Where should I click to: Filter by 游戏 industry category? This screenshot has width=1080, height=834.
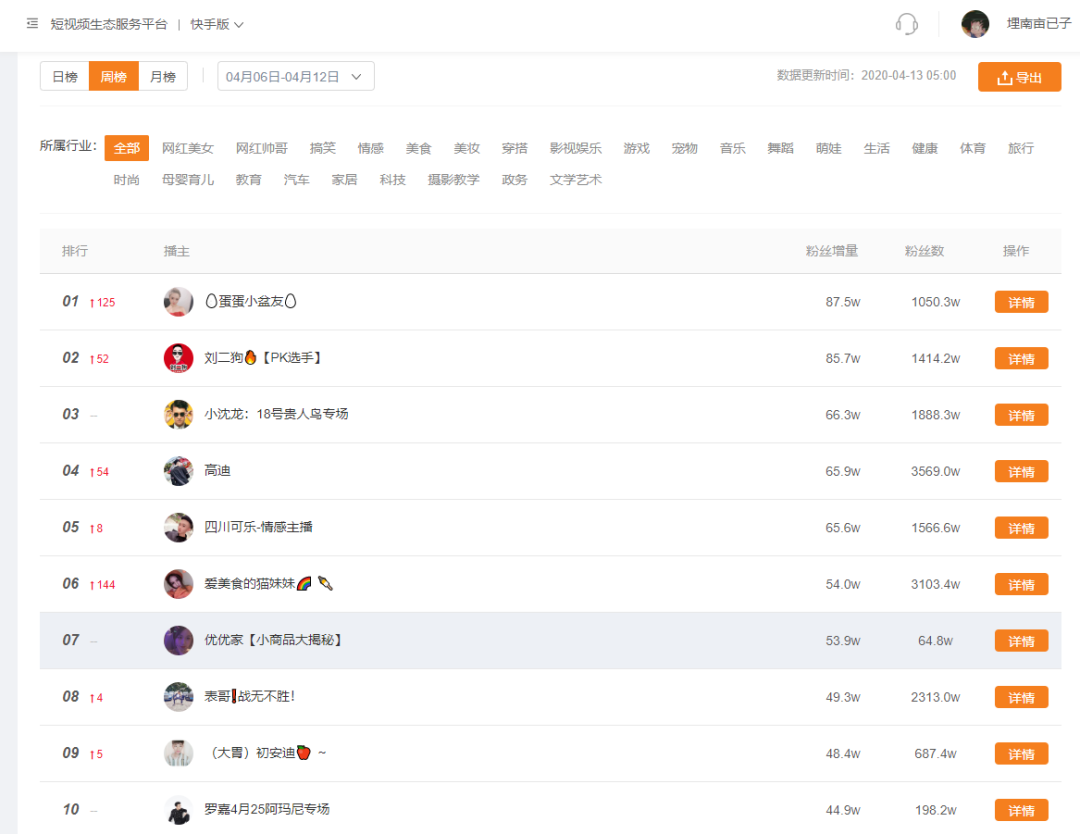click(636, 148)
